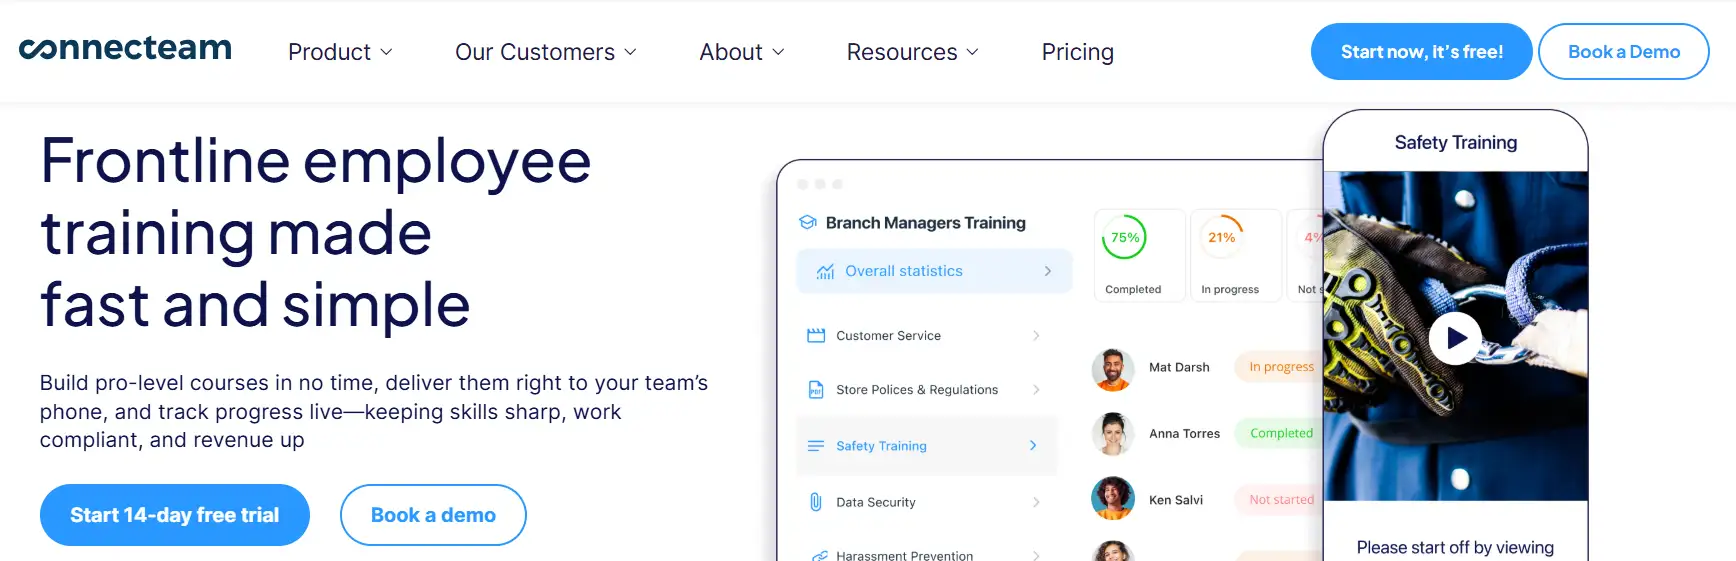This screenshot has width=1736, height=561.
Task: Click the Anna Torres name
Action: [1184, 433]
